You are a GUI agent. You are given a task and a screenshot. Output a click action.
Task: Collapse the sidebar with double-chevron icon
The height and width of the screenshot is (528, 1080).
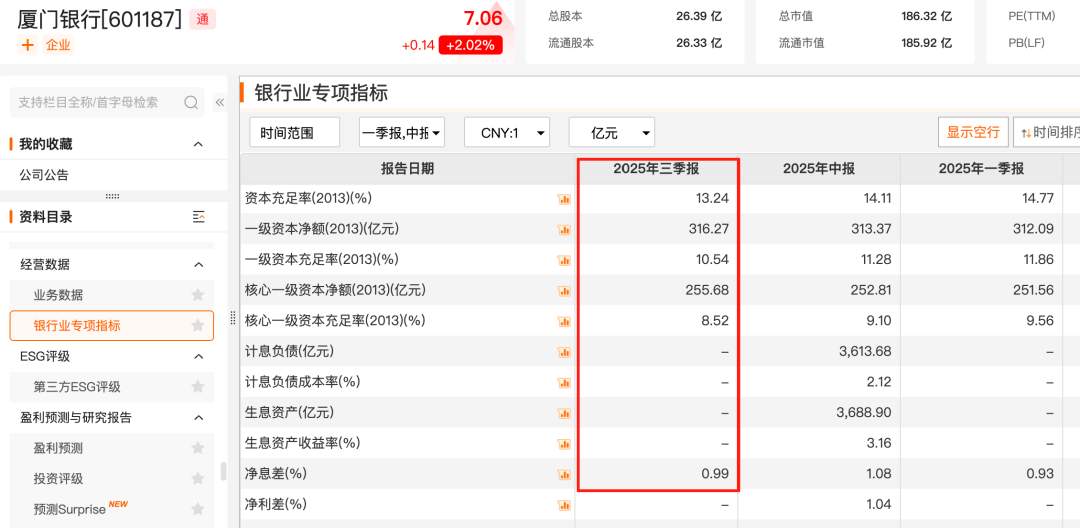tap(219, 102)
